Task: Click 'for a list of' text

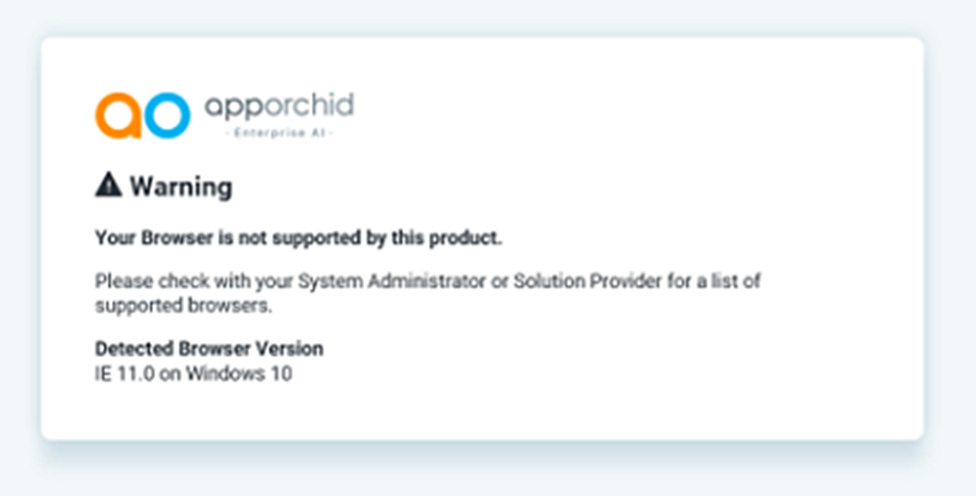Action: click(x=714, y=281)
